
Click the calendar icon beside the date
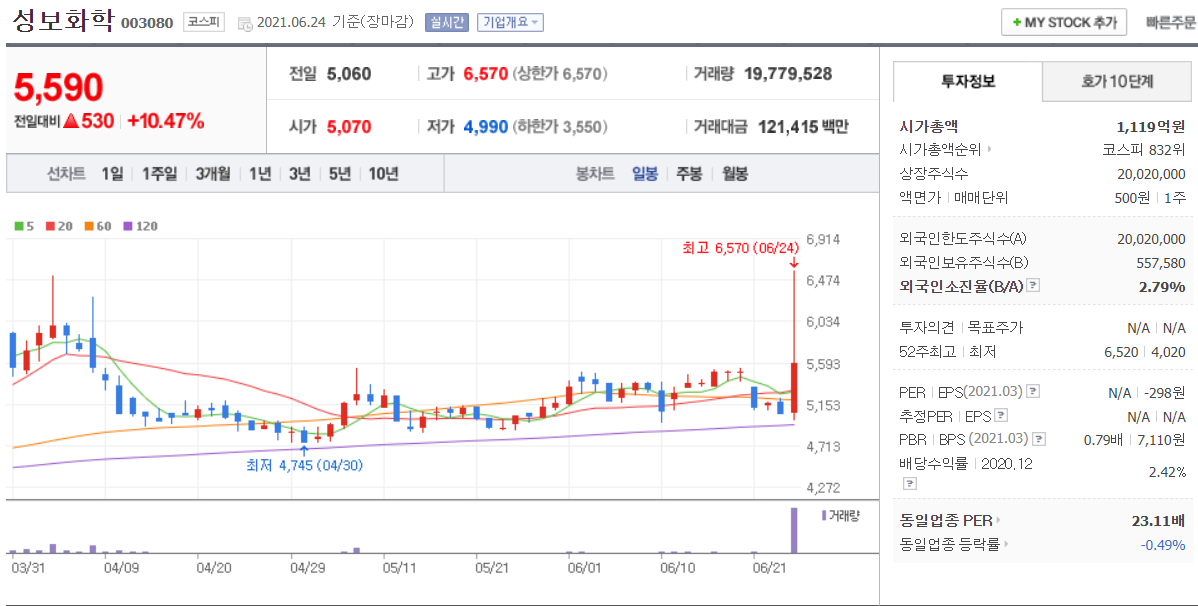(245, 24)
